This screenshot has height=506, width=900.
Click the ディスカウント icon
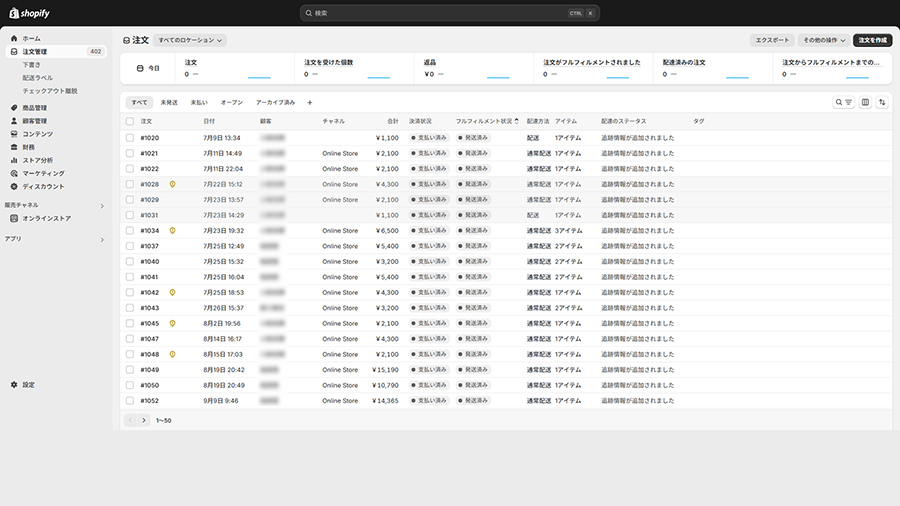coord(14,186)
